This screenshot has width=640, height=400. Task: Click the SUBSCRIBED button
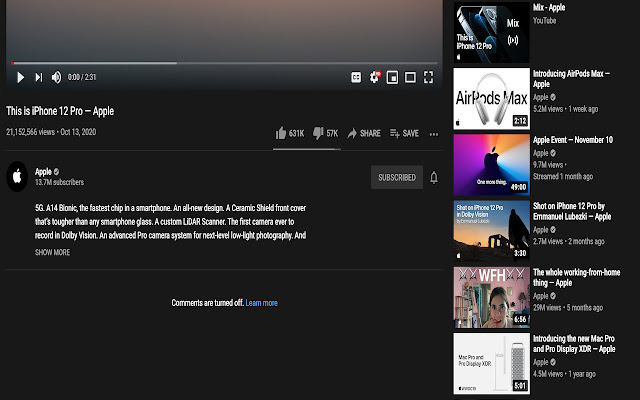coord(397,177)
